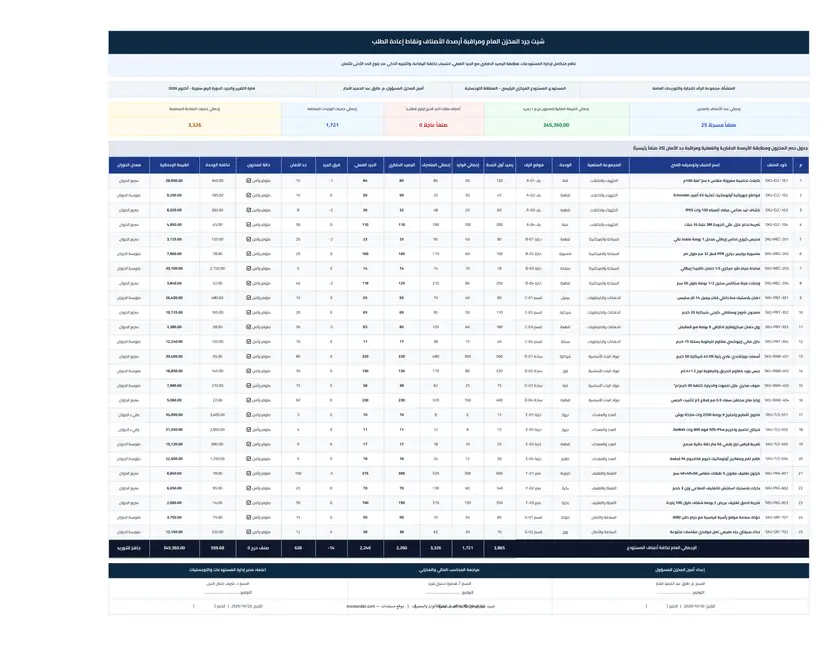
Task: Select the 'إجمالي الوارد' column header
Action: point(468,165)
